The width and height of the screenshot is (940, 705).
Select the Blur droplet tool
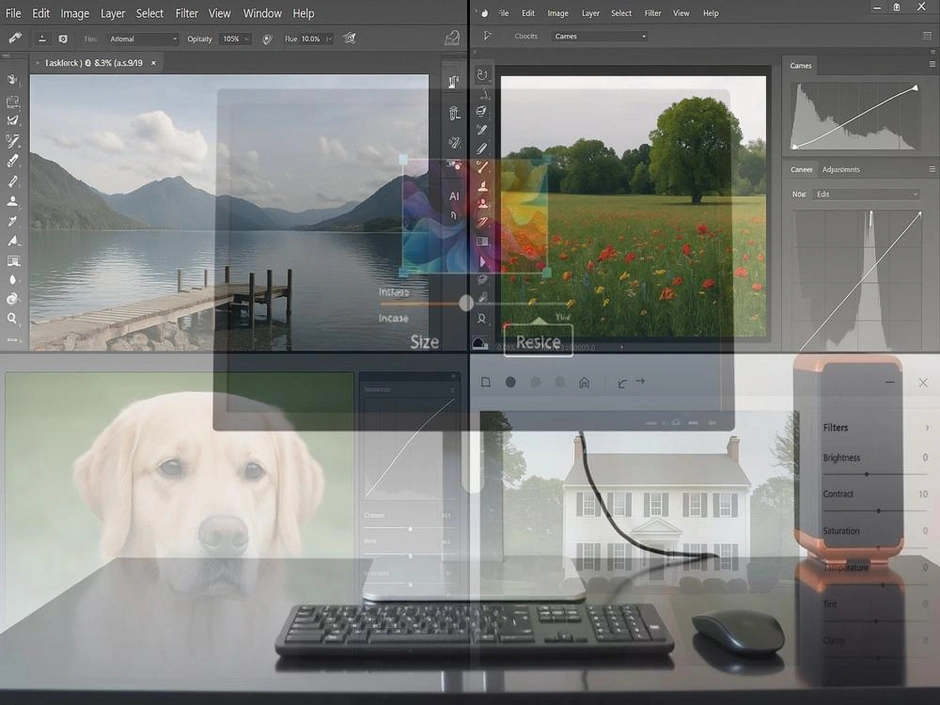(x=13, y=281)
